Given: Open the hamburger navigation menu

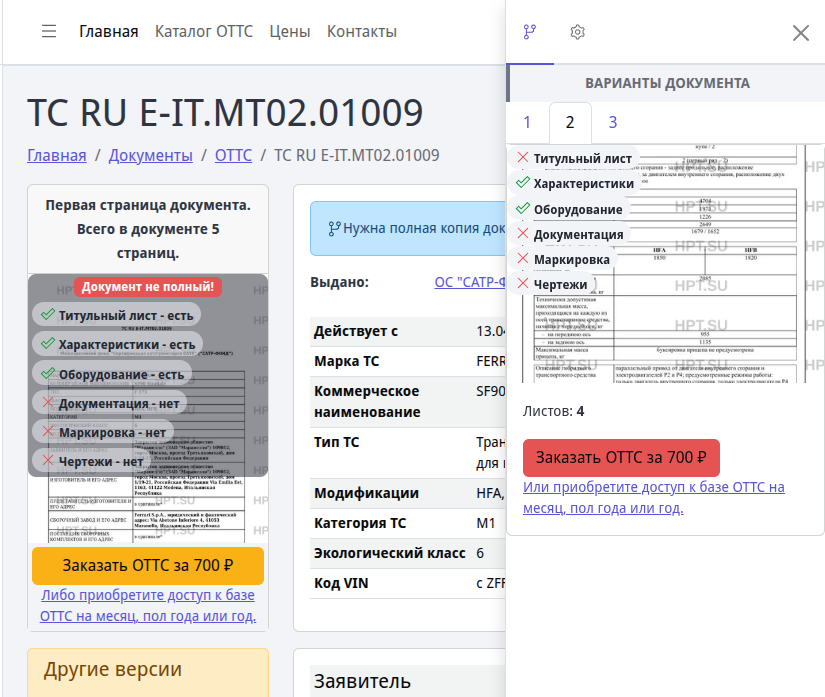Looking at the screenshot, I should coord(49,32).
